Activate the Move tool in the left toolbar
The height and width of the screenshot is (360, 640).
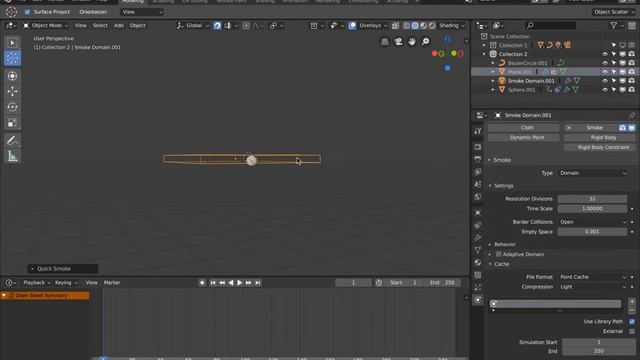tap(12, 91)
